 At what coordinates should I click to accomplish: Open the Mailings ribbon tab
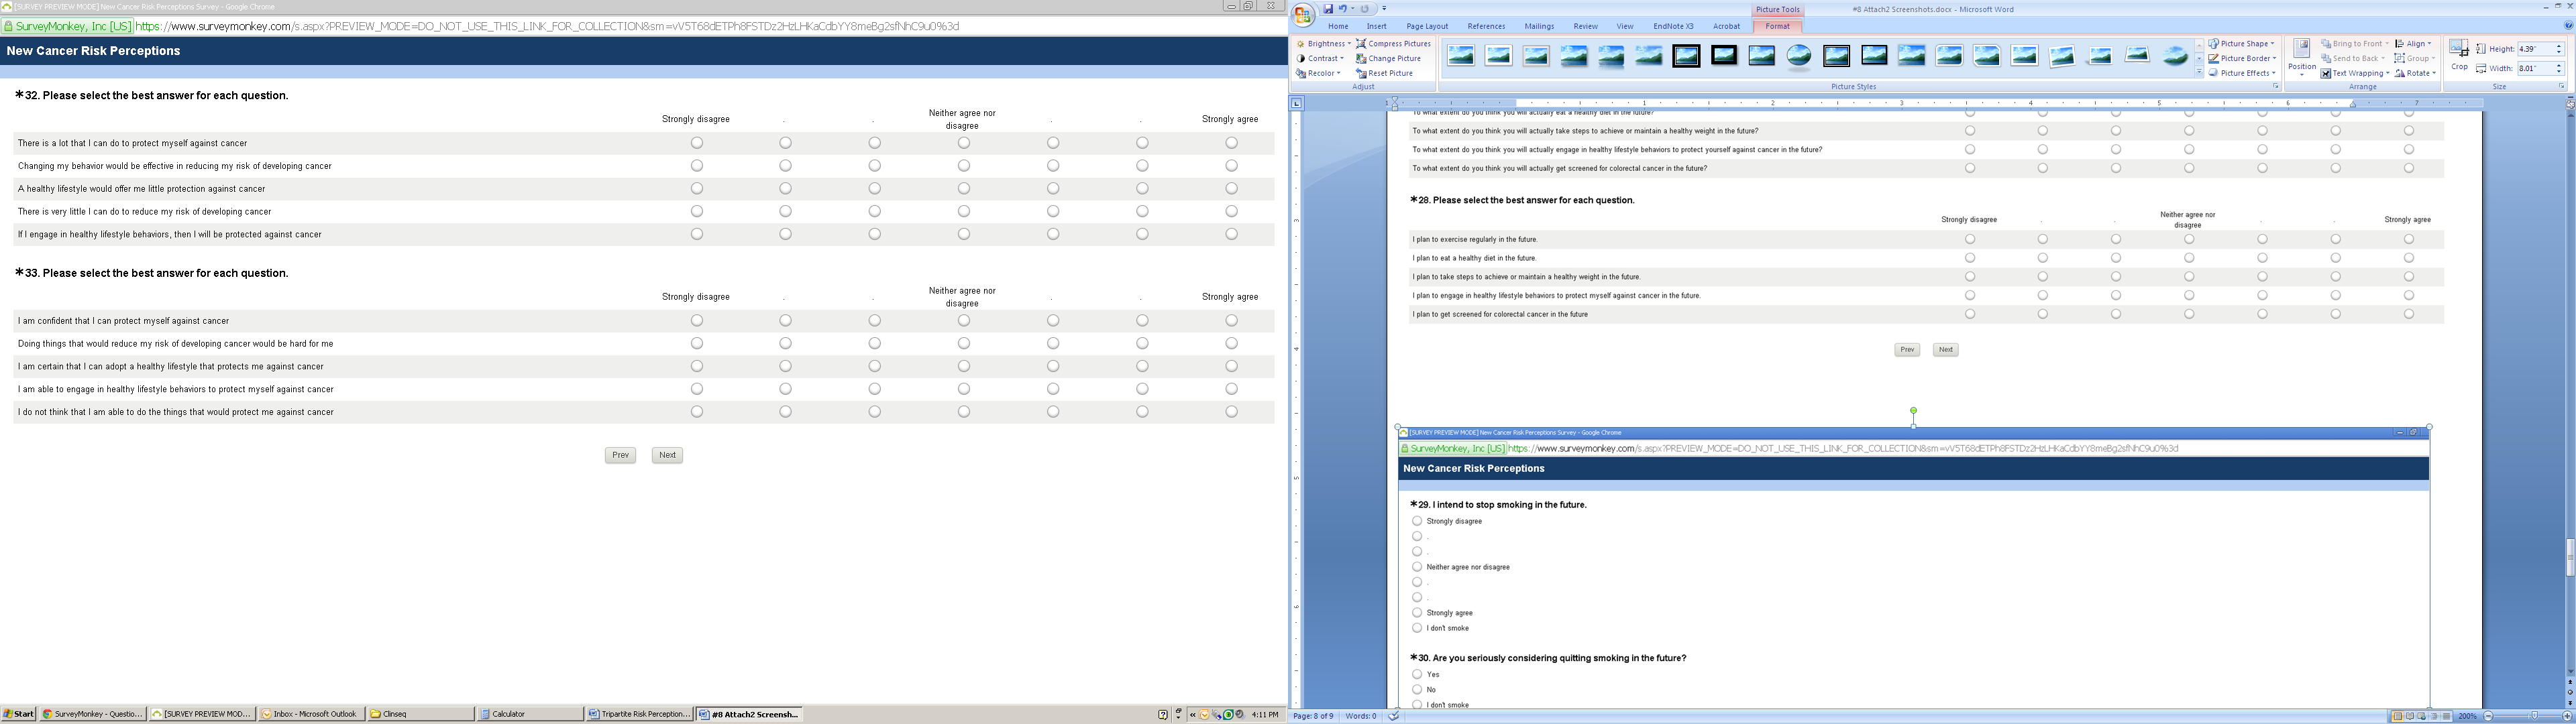(x=1539, y=27)
